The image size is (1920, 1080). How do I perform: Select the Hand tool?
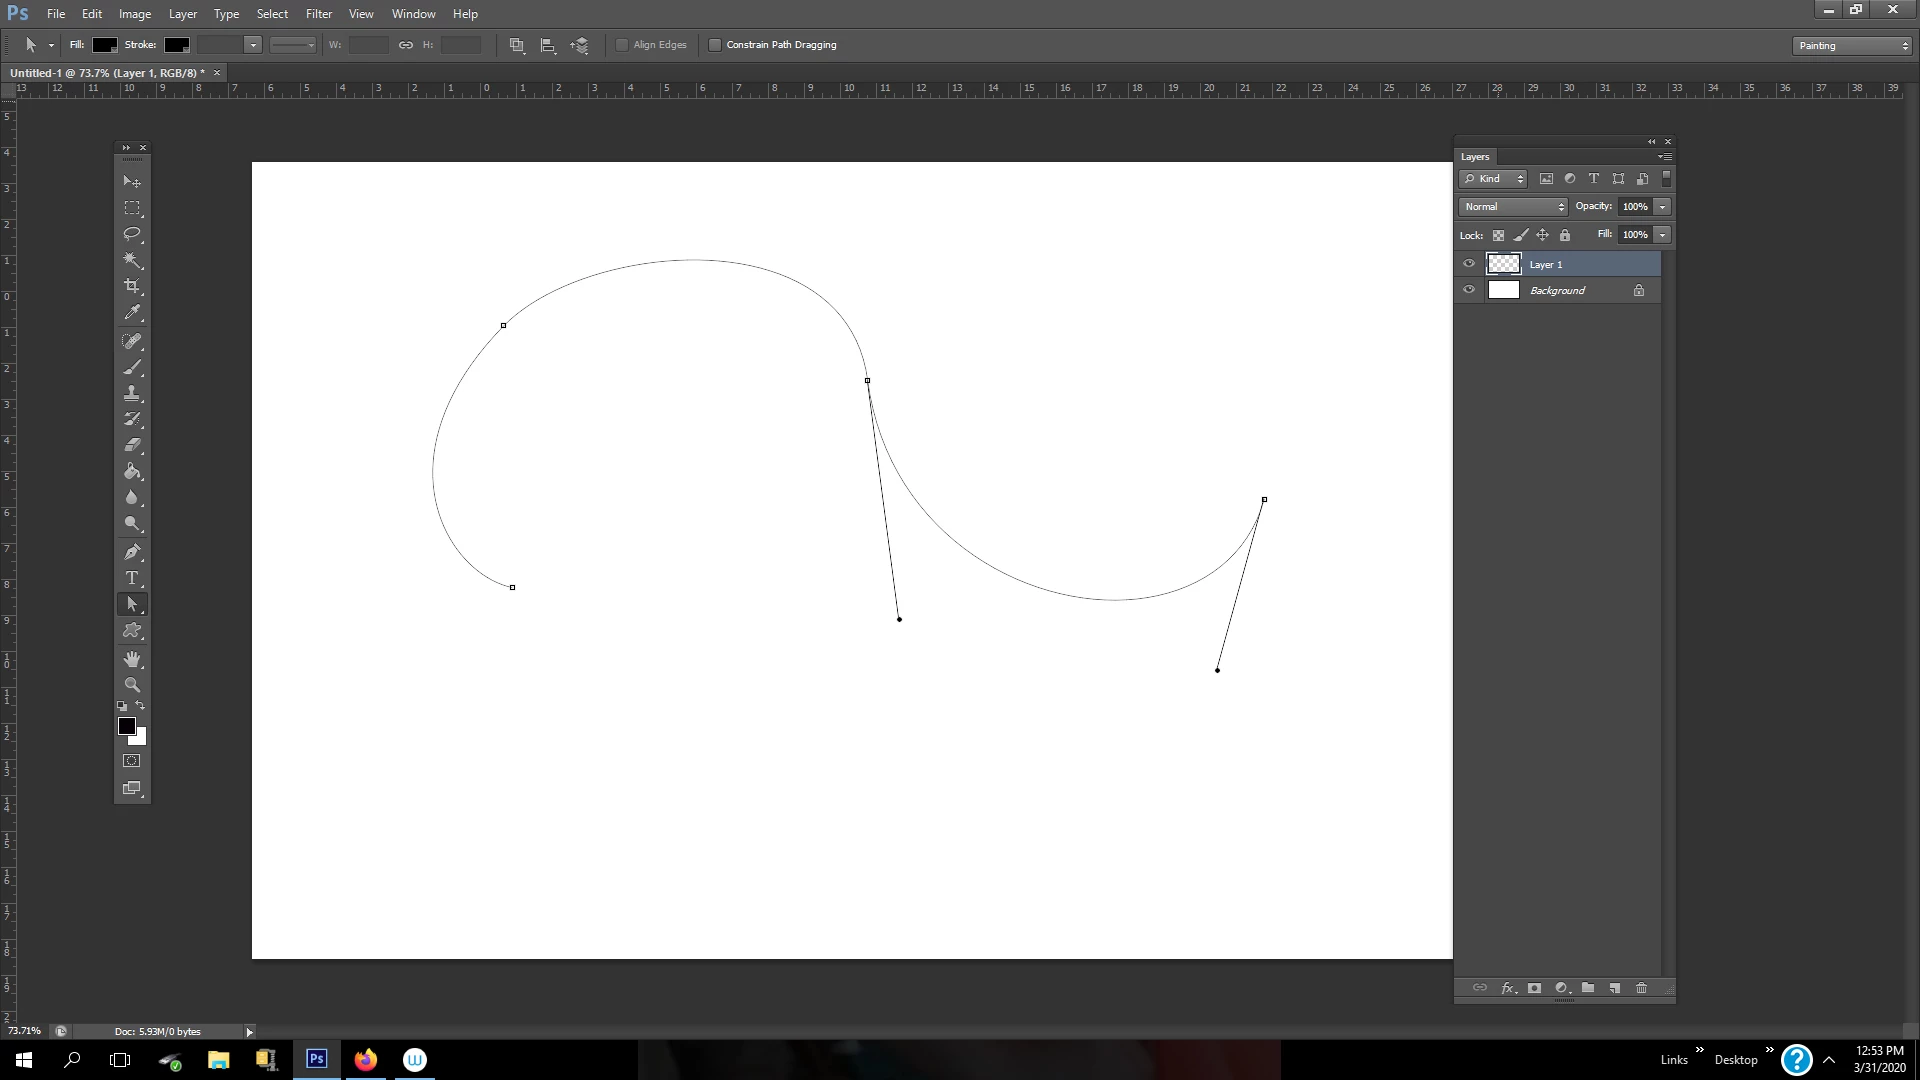[x=132, y=659]
